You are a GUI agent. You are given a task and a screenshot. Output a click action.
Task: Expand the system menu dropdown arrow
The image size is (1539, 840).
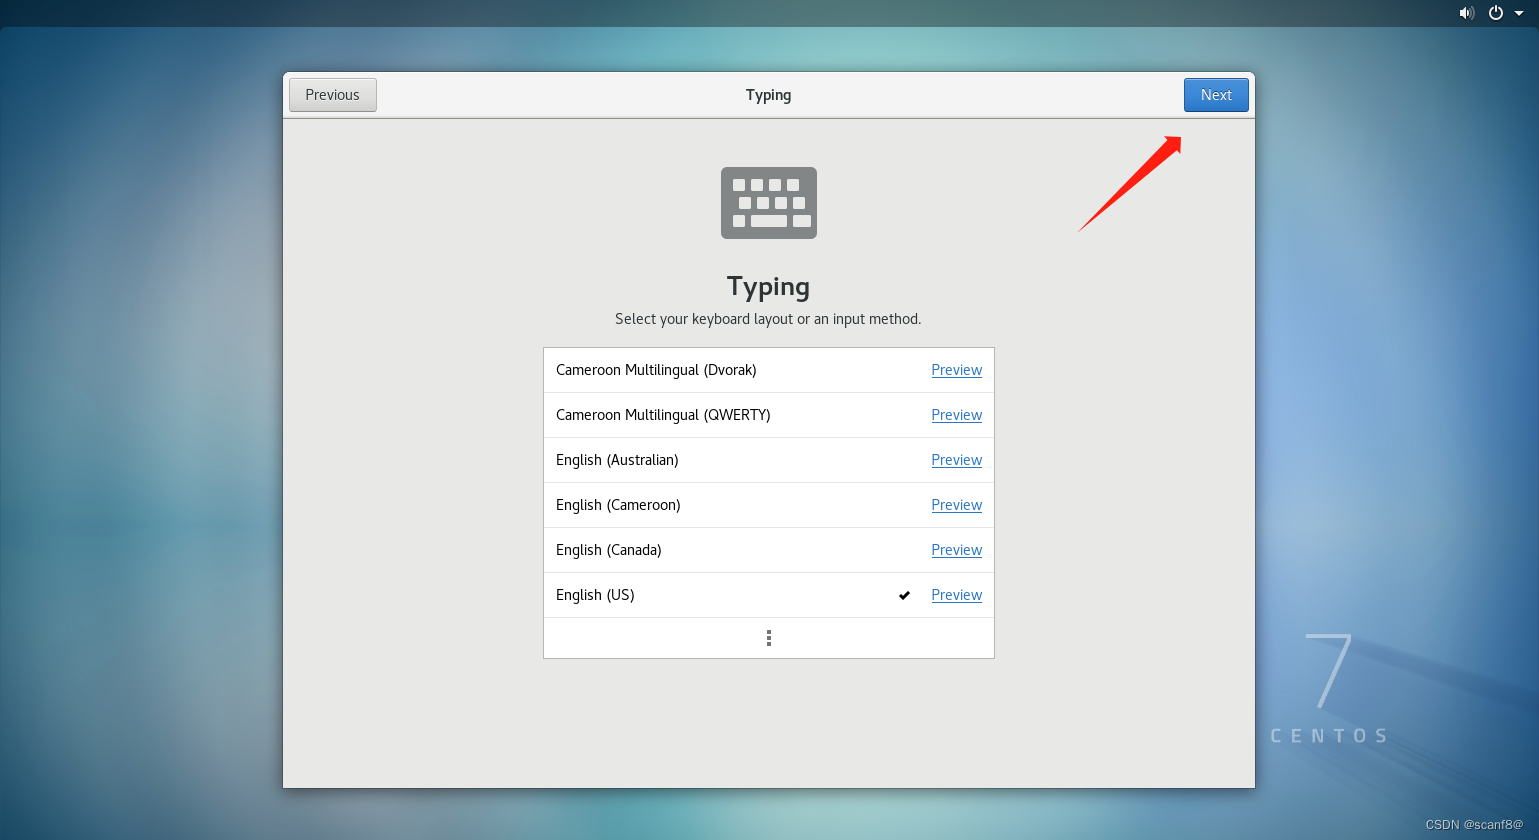tap(1519, 13)
